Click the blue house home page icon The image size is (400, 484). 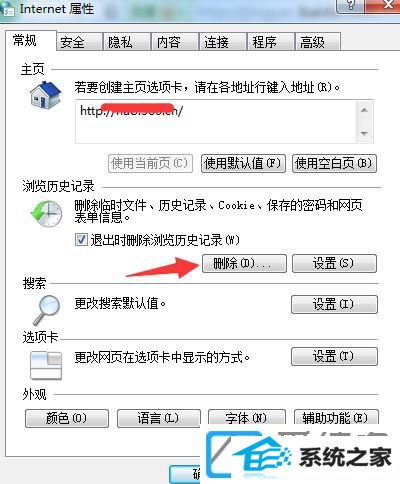(x=46, y=95)
